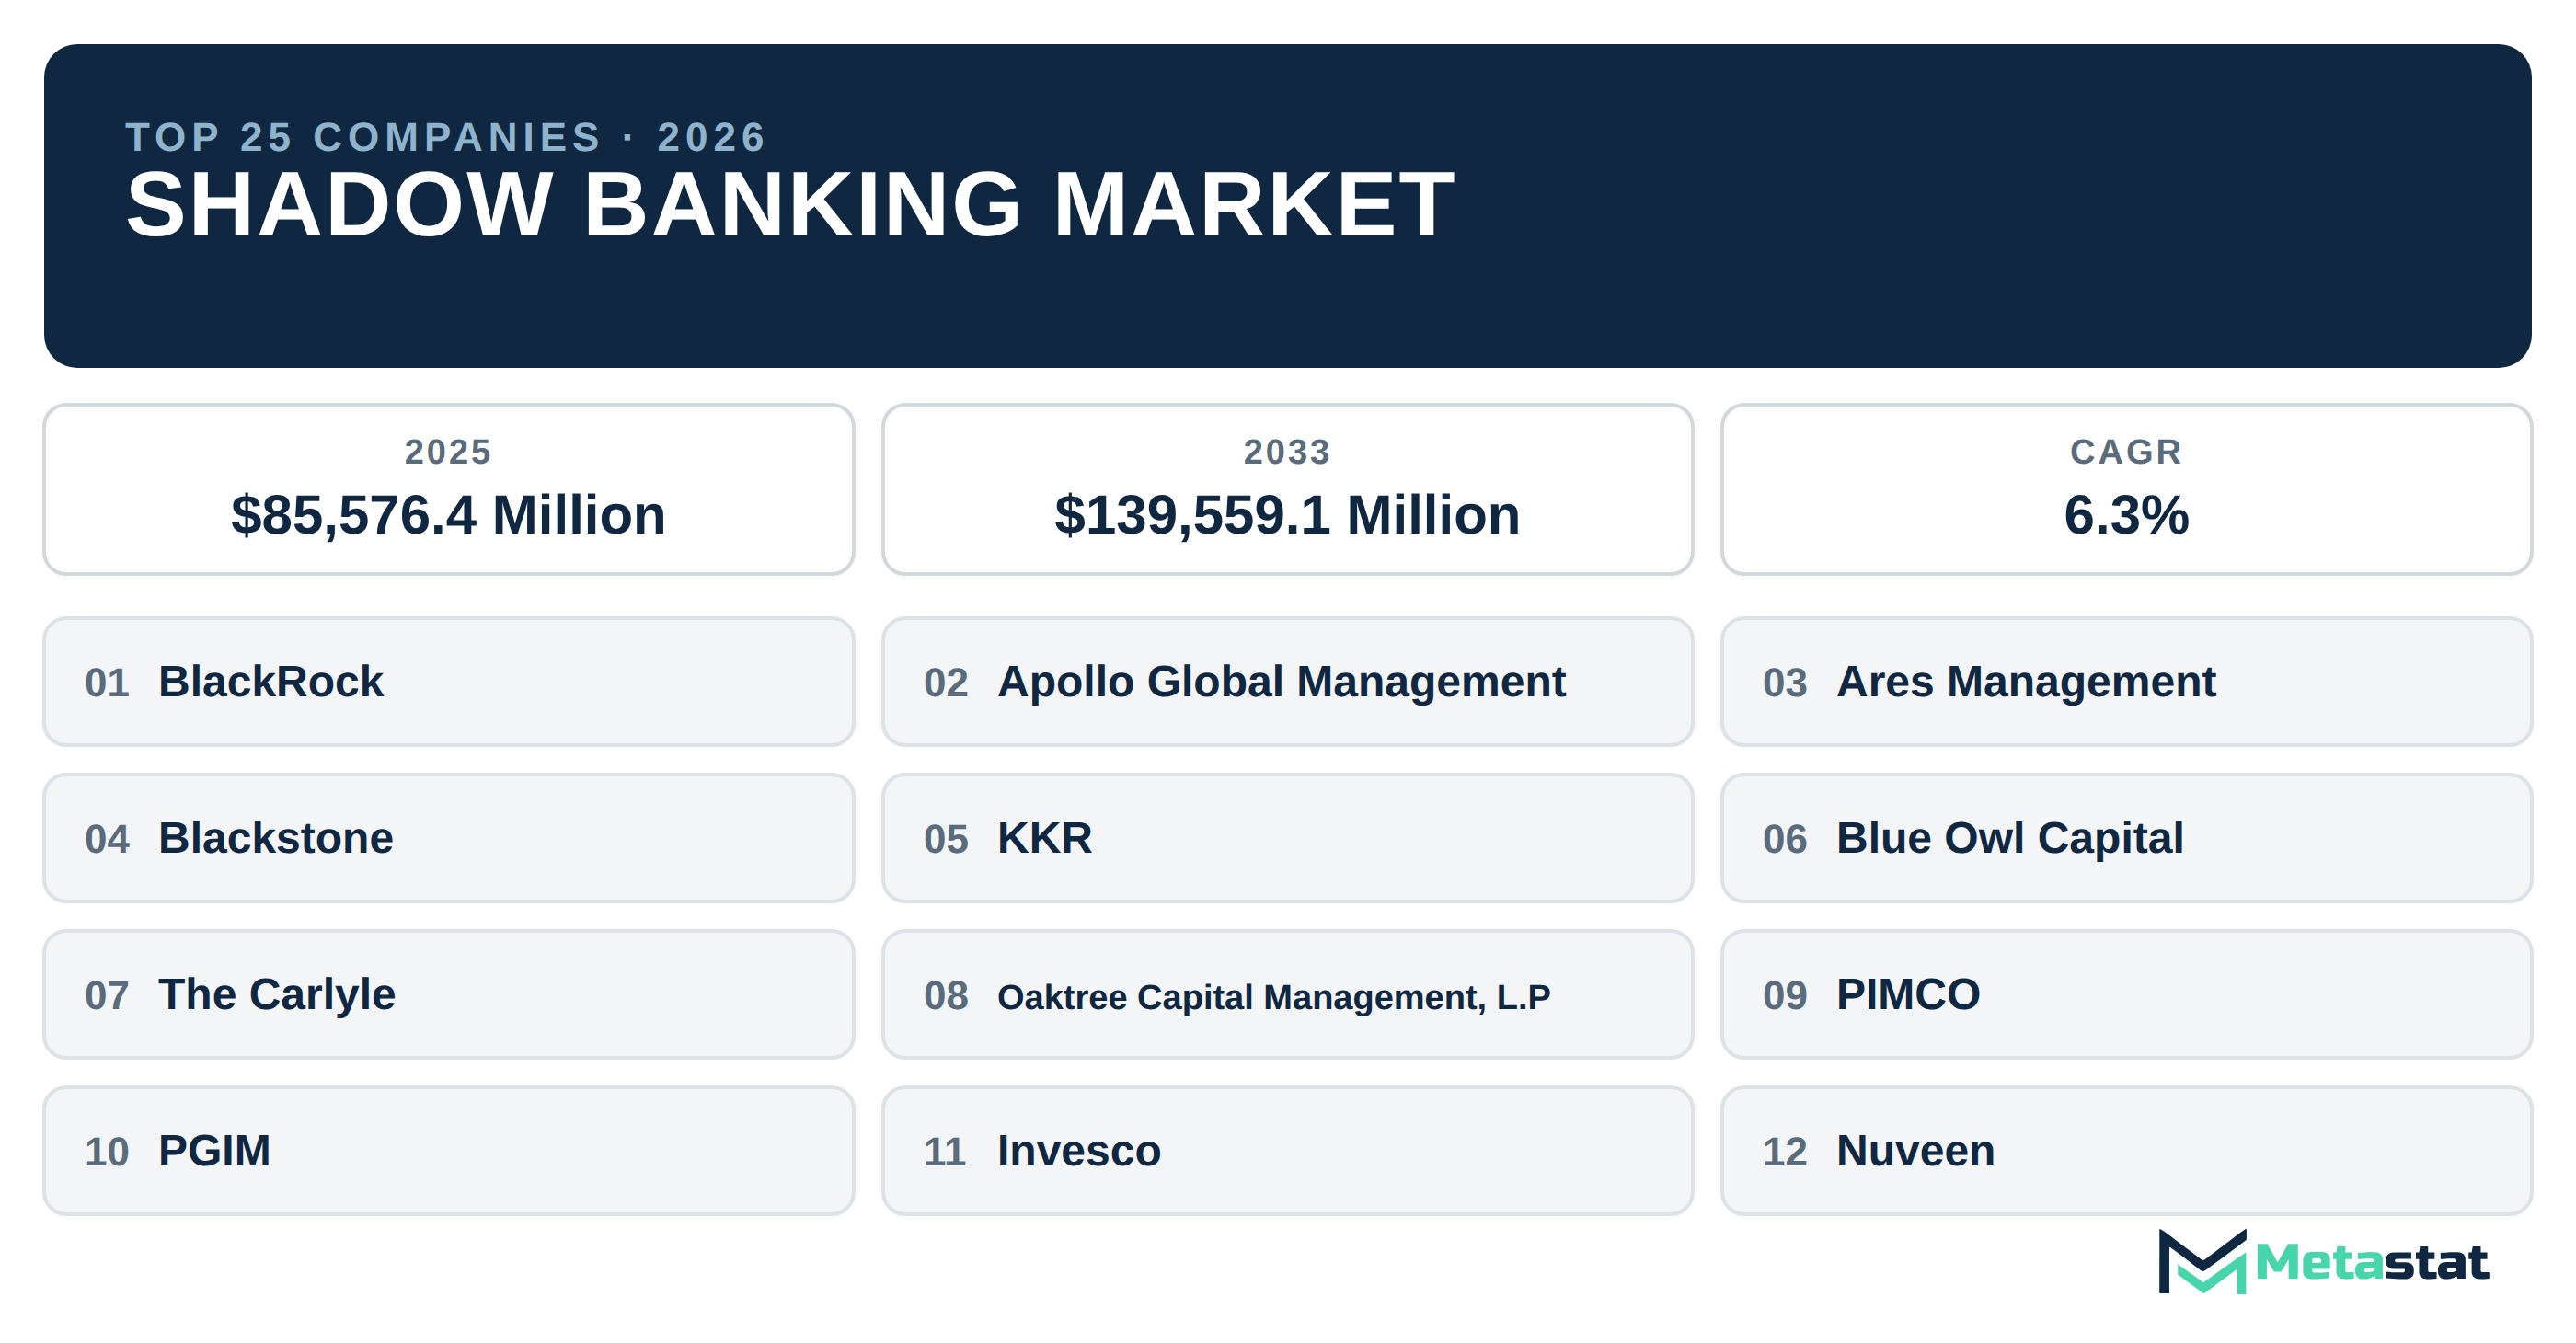Click the 2025 label

[x=448, y=452]
